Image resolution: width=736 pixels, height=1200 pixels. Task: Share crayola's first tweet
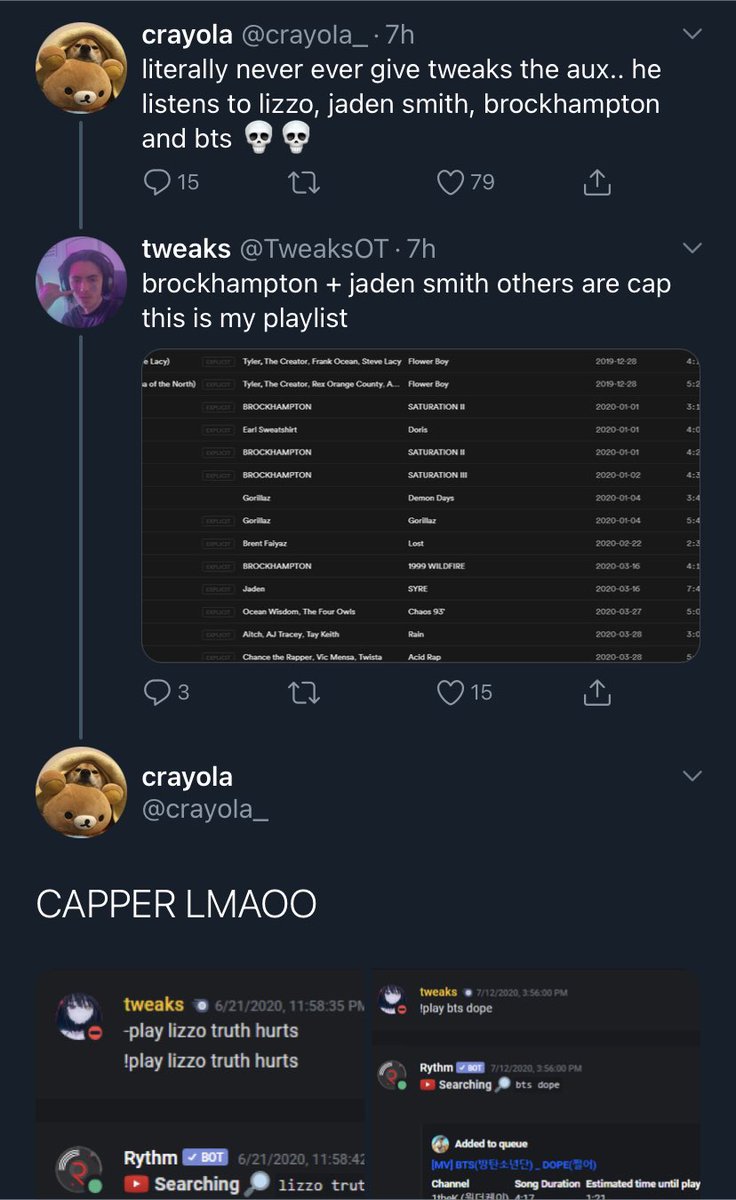pos(596,182)
